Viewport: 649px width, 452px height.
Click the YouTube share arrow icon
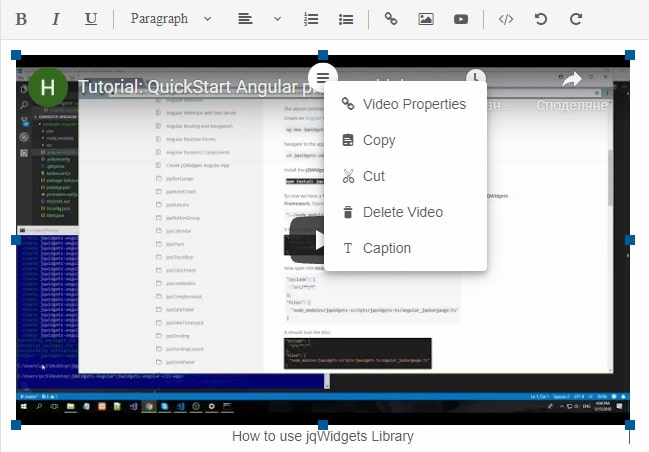coord(572,79)
